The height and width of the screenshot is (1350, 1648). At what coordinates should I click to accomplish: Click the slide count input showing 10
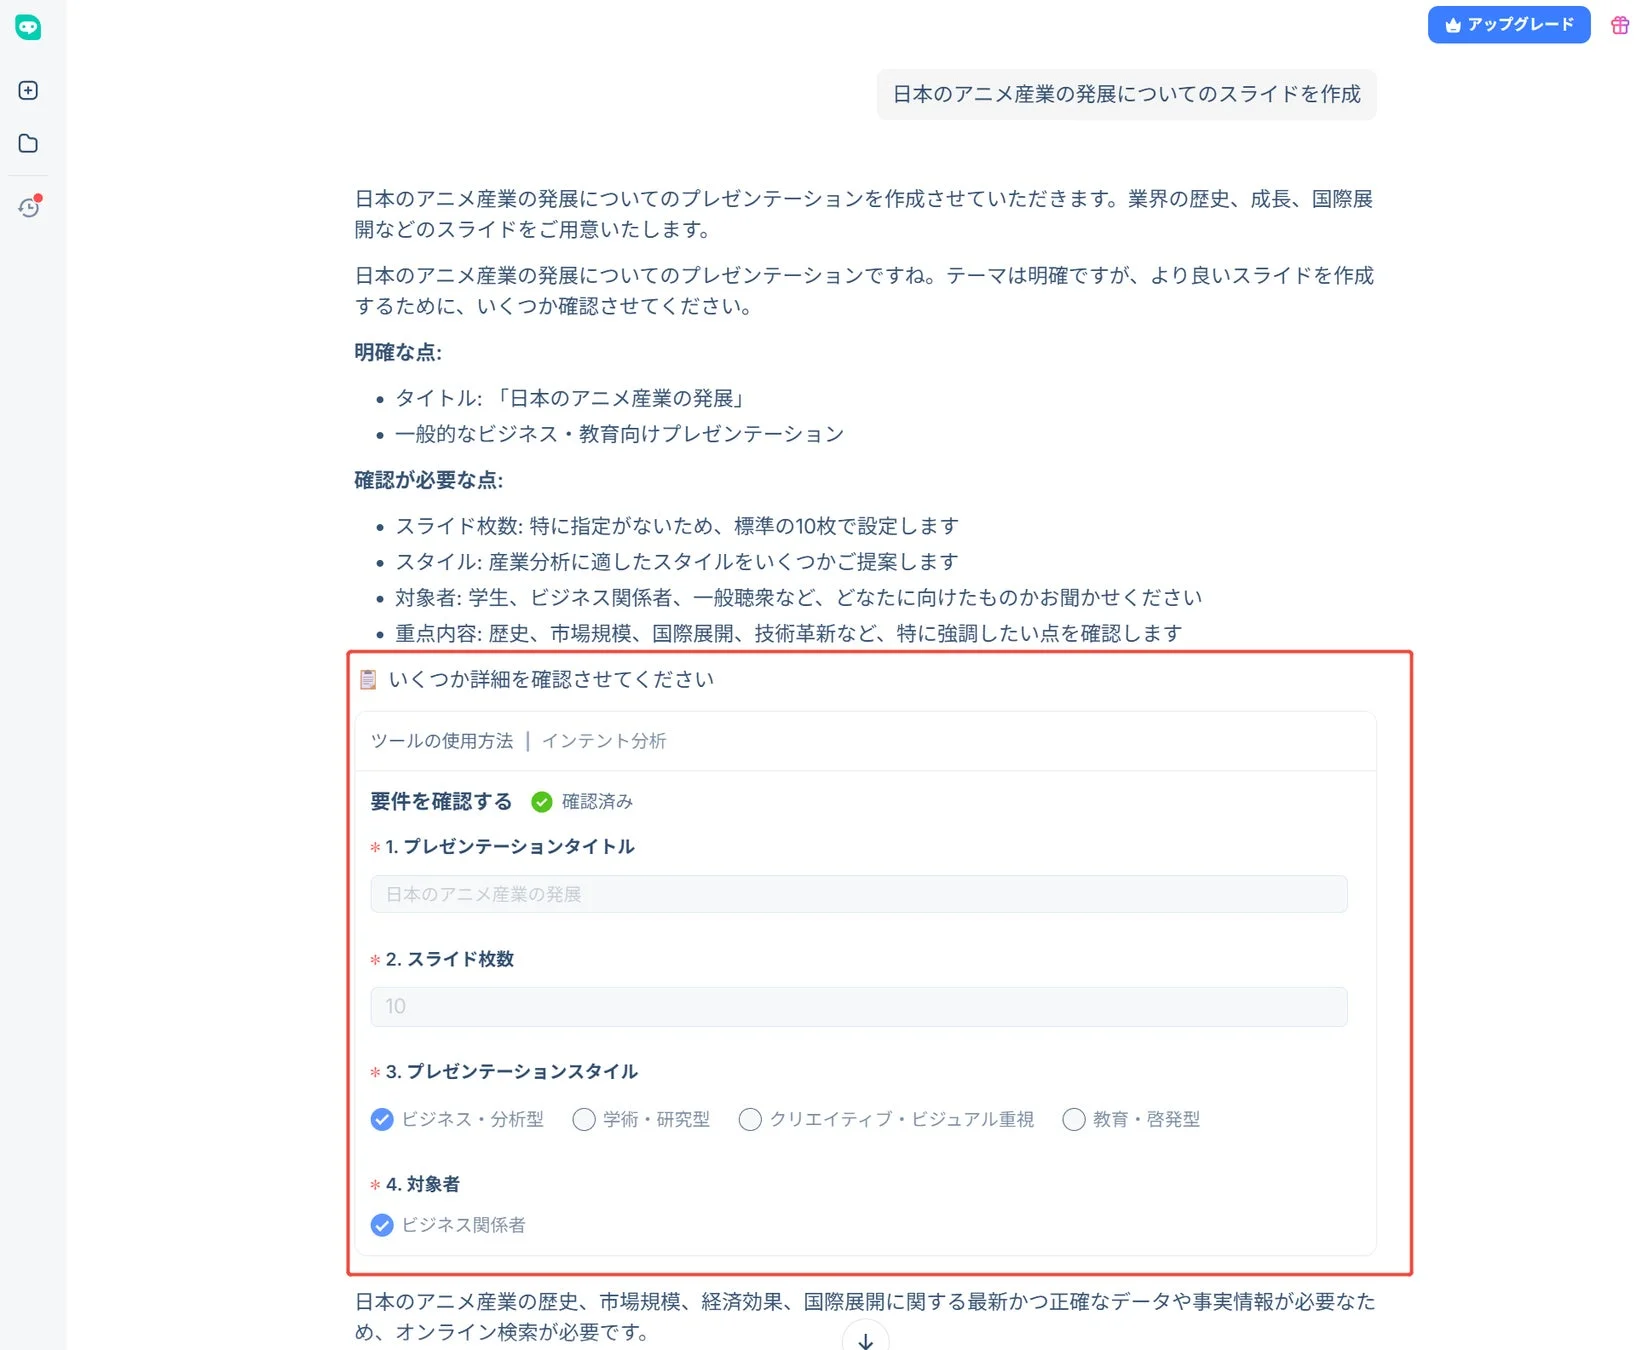858,1006
